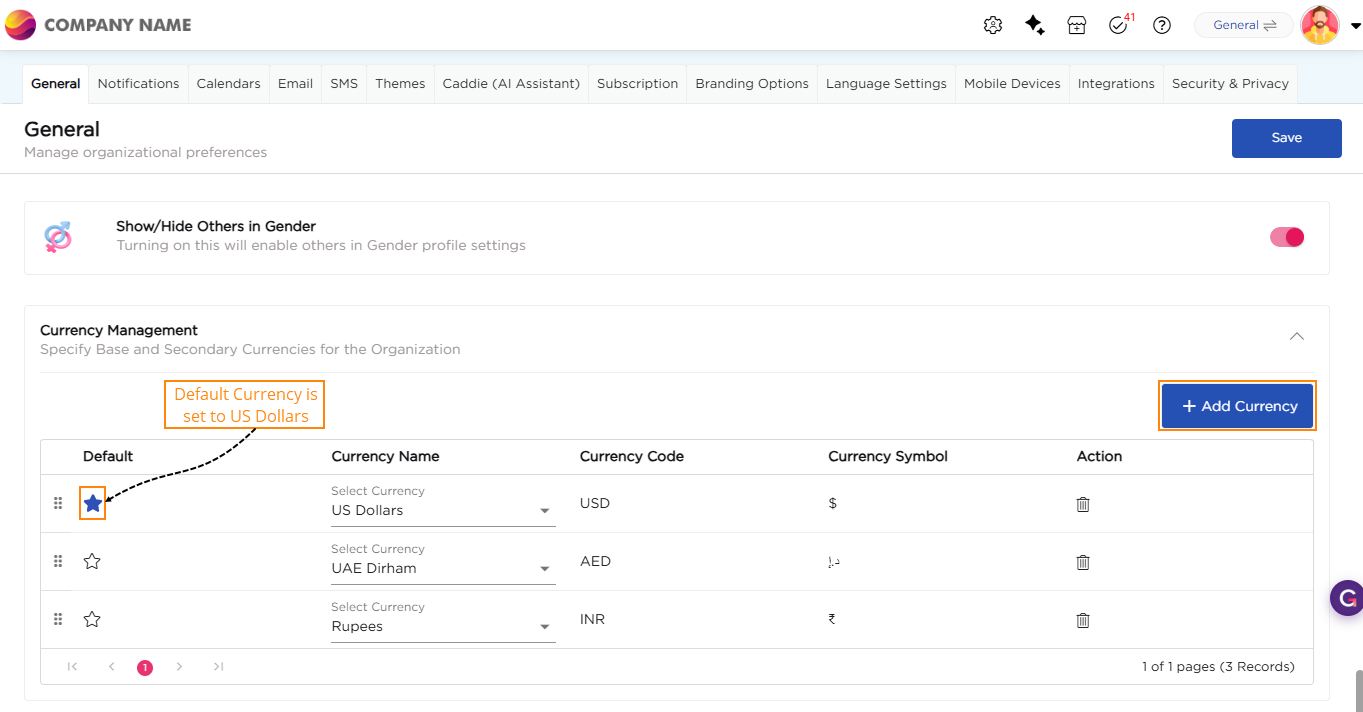Mark Rupees as default currency star
The width and height of the screenshot is (1363, 712).
click(x=92, y=620)
